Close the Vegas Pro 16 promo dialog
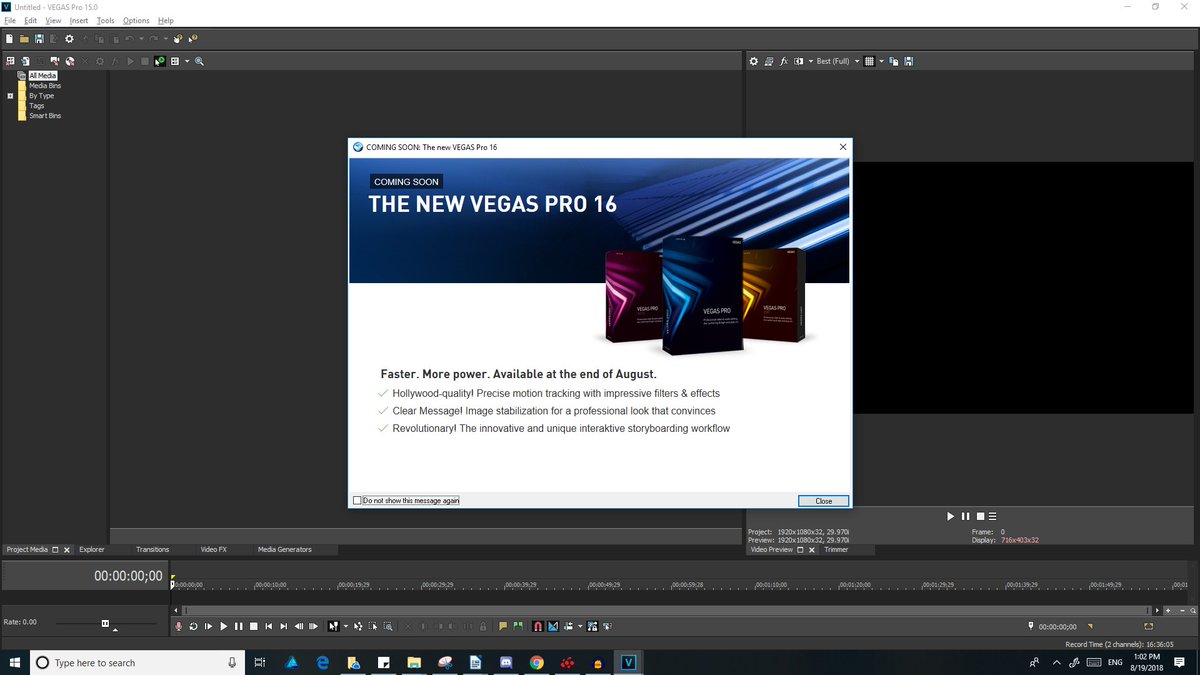Viewport: 1200px width, 675px height. pos(823,500)
